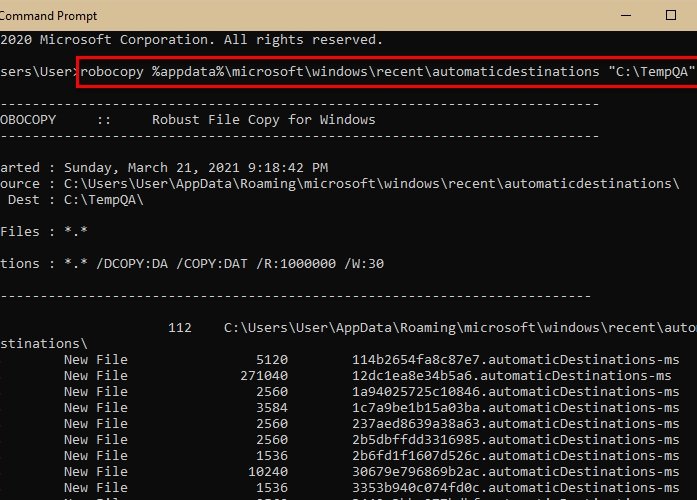Click file 3353b940c074fd0c.automaticDestinations-ms

[516, 488]
